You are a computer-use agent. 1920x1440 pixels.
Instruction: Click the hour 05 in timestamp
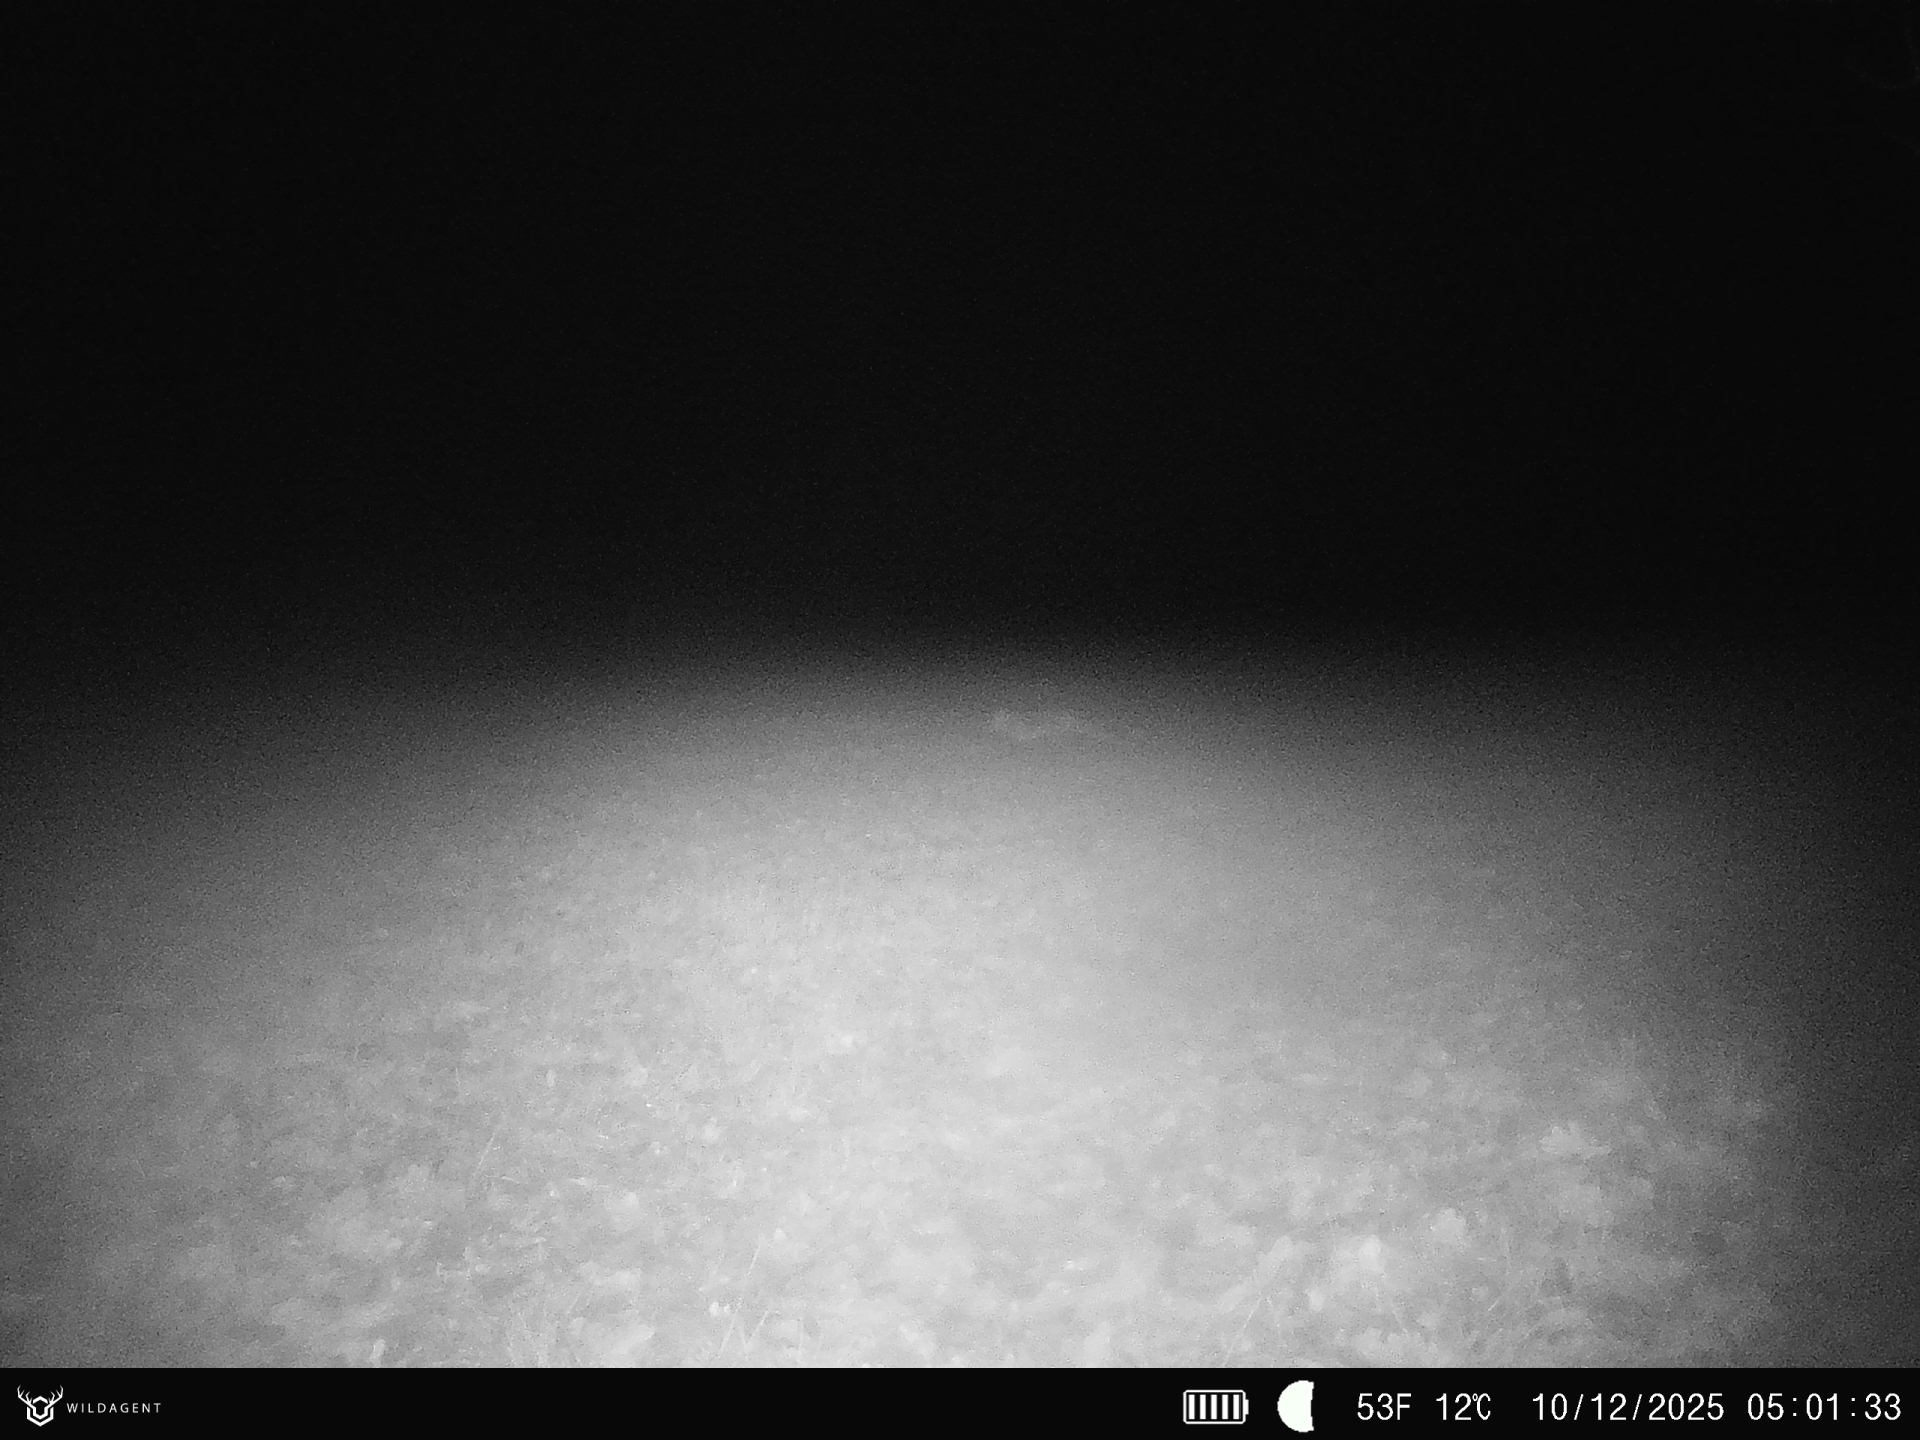[x=1767, y=1407]
